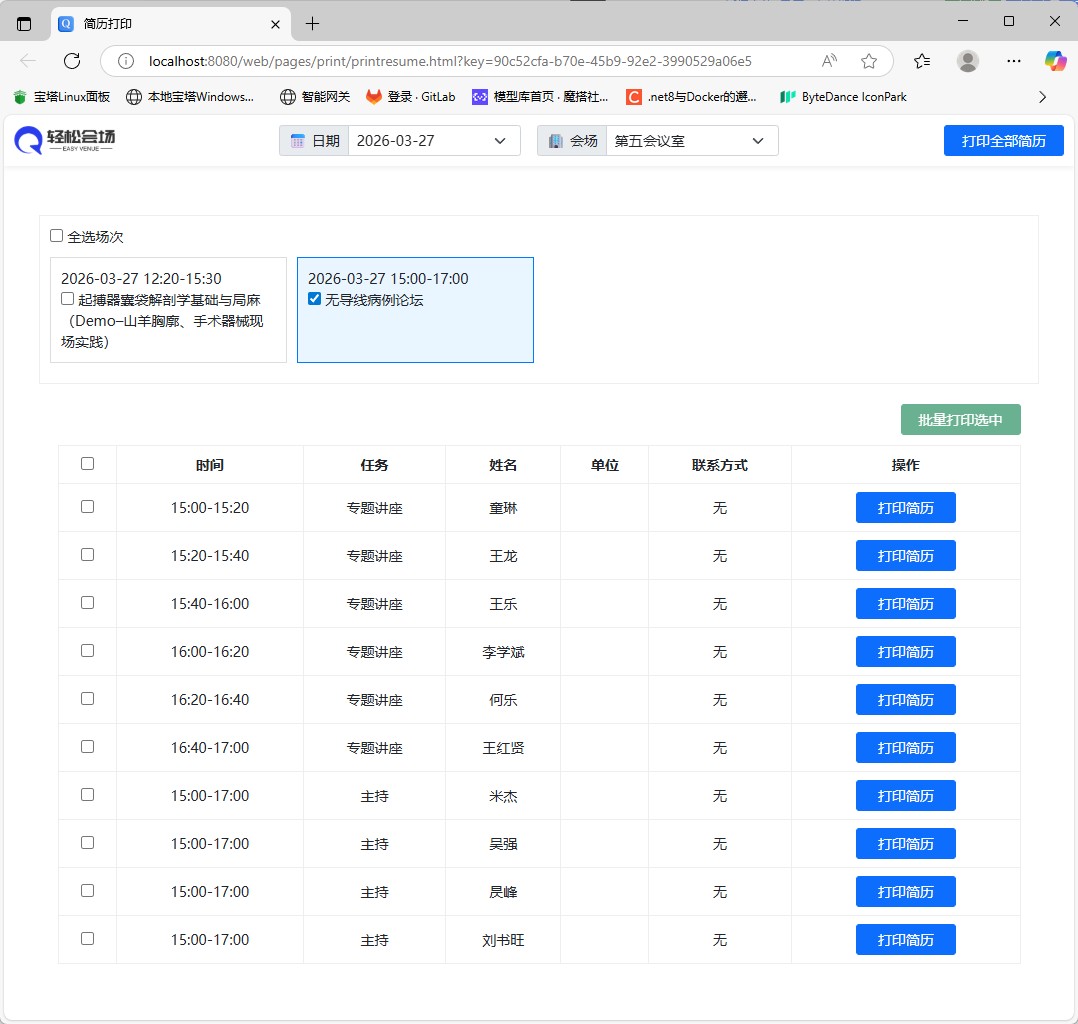This screenshot has width=1078, height=1024.
Task: Click the 15:20-15:40 time cell
Action: pyautogui.click(x=210, y=556)
